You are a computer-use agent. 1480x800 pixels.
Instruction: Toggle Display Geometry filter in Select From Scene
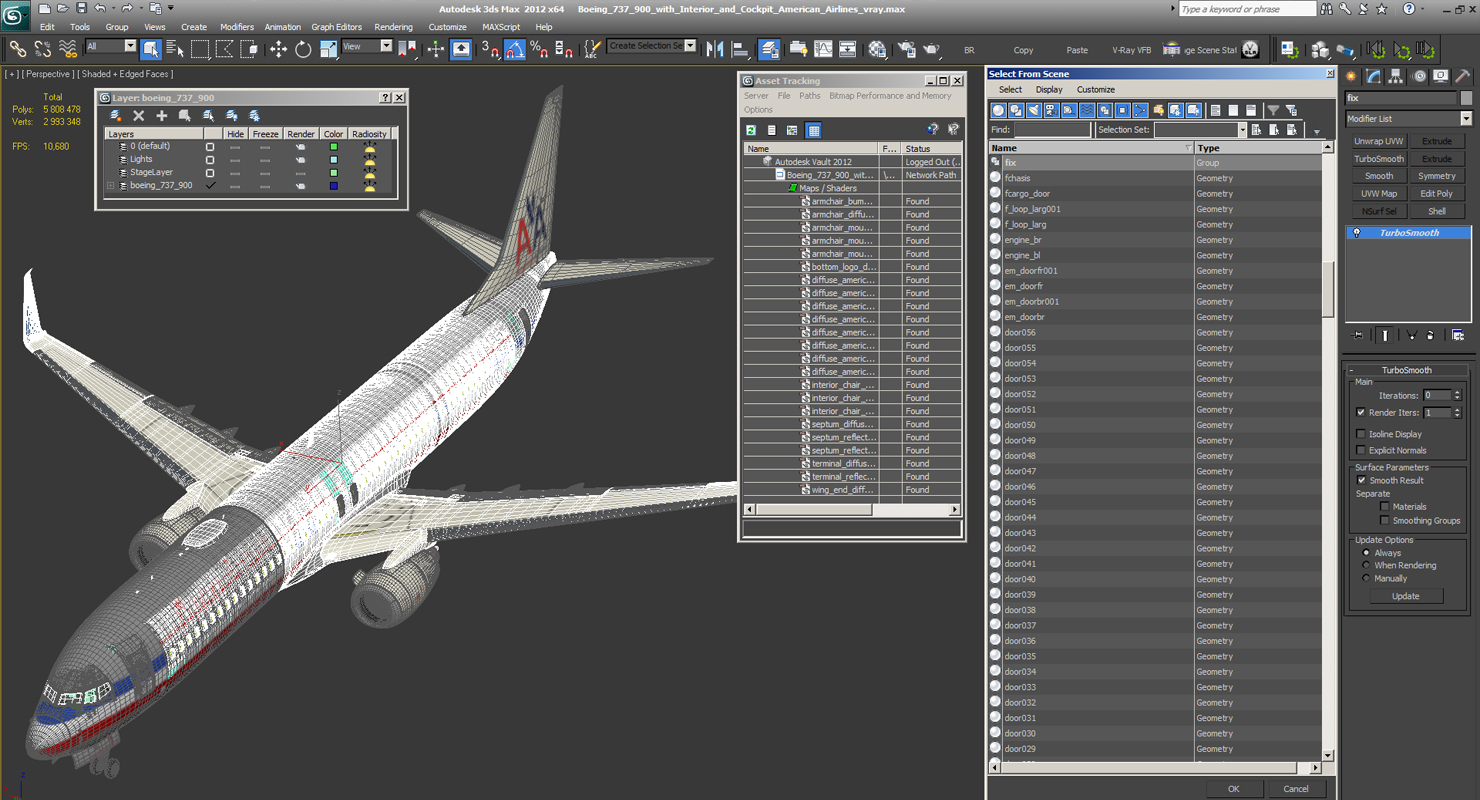(998, 110)
